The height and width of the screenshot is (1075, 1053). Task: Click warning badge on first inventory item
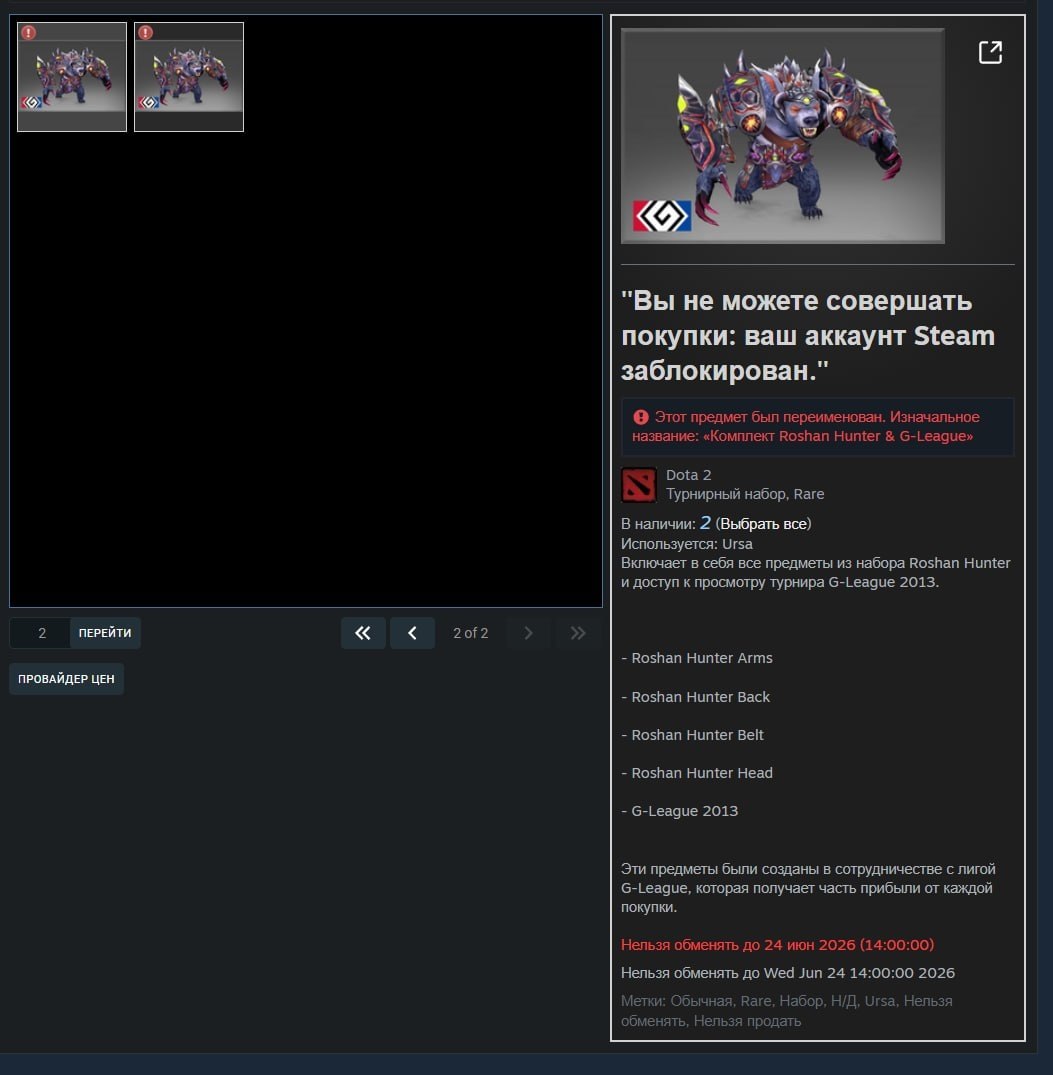pyautogui.click(x=28, y=32)
